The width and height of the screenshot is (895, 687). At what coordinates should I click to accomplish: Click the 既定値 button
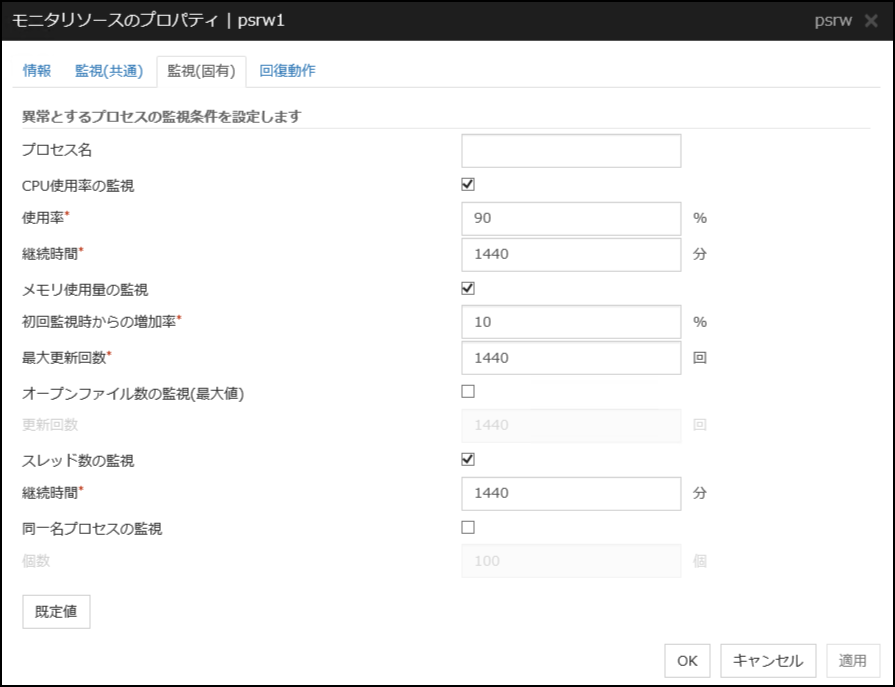click(x=55, y=611)
